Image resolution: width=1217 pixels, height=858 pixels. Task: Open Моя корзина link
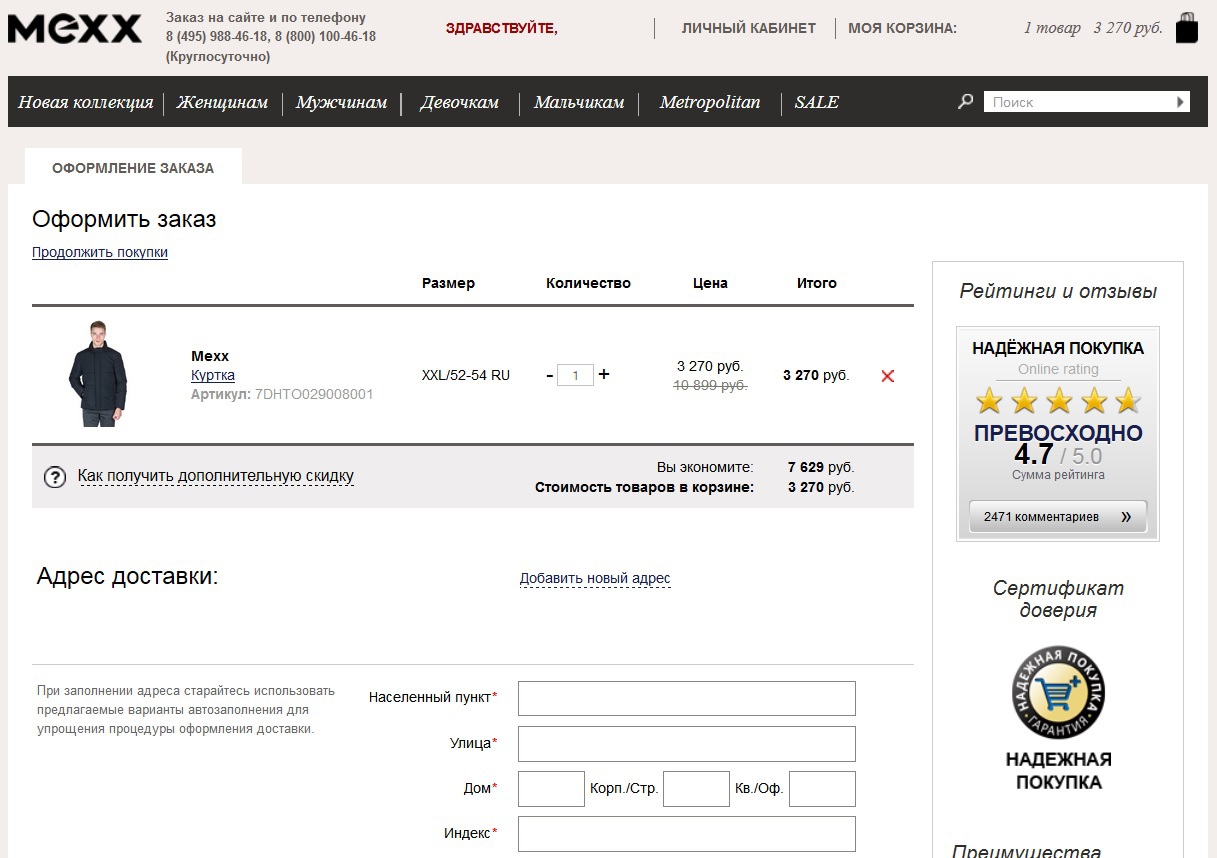tap(902, 28)
